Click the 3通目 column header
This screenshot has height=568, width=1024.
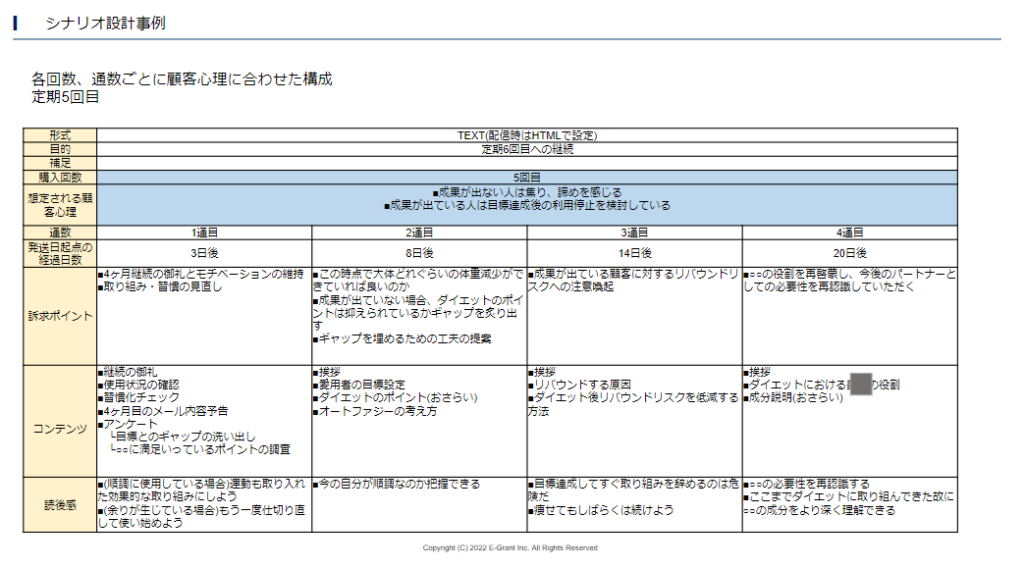[634, 233]
